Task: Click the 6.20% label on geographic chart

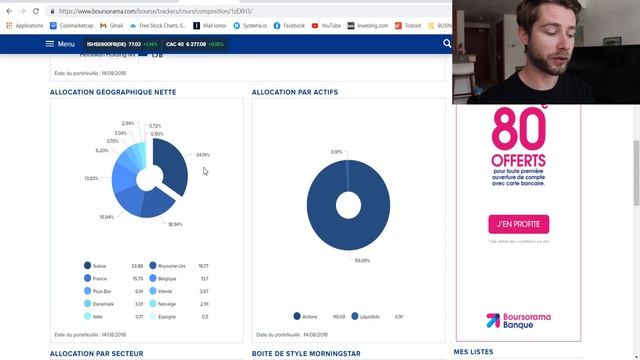Action: click(x=102, y=151)
